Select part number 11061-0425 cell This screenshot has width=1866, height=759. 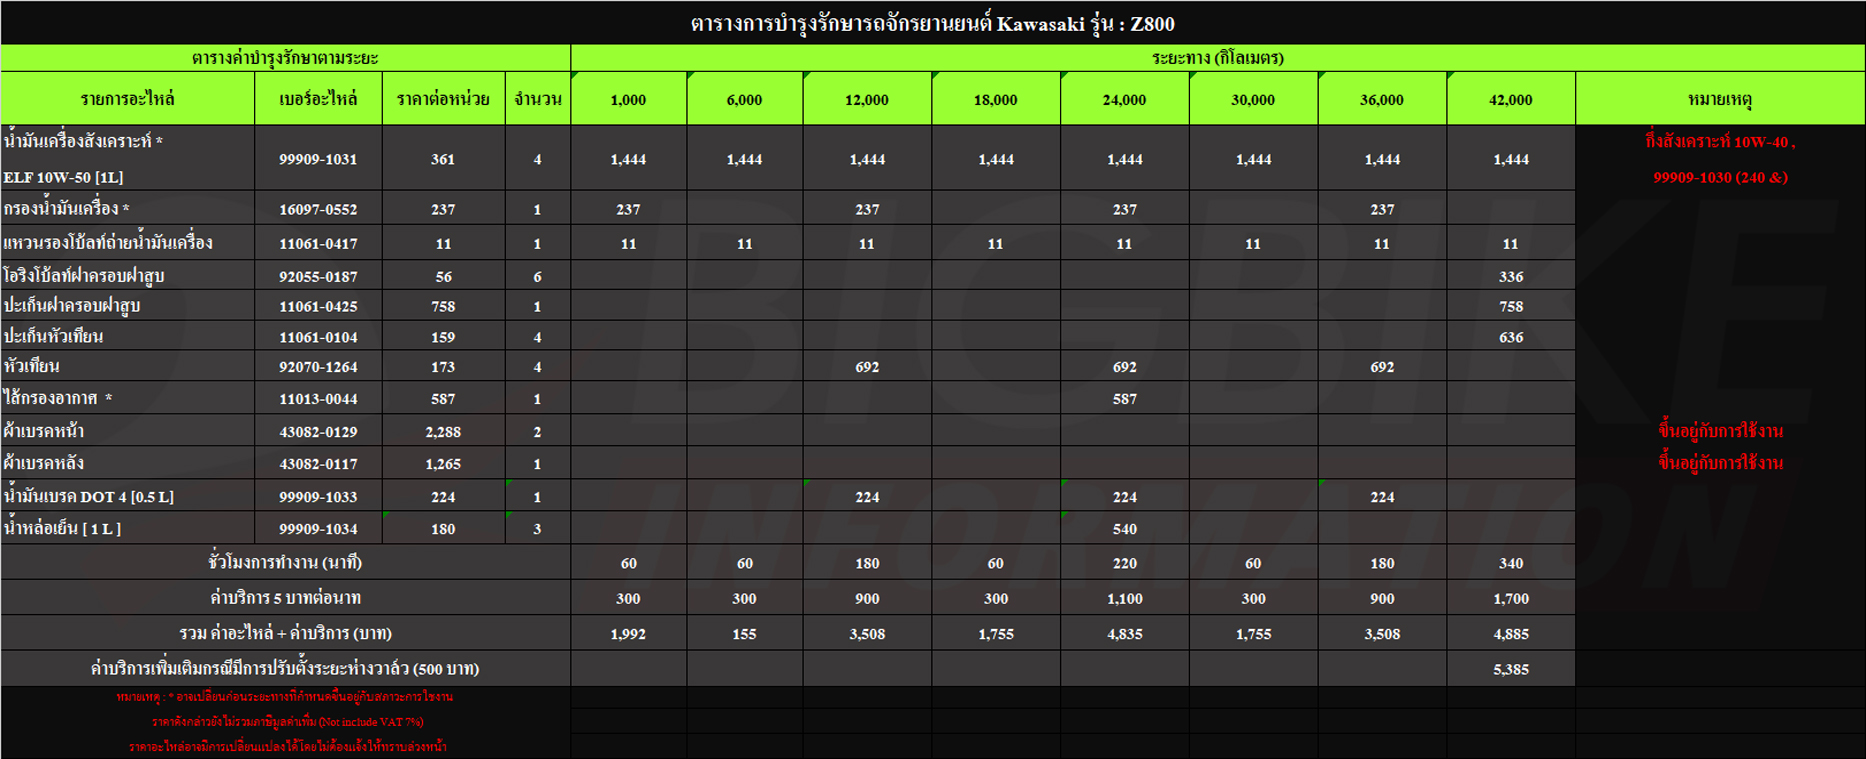(x=318, y=306)
